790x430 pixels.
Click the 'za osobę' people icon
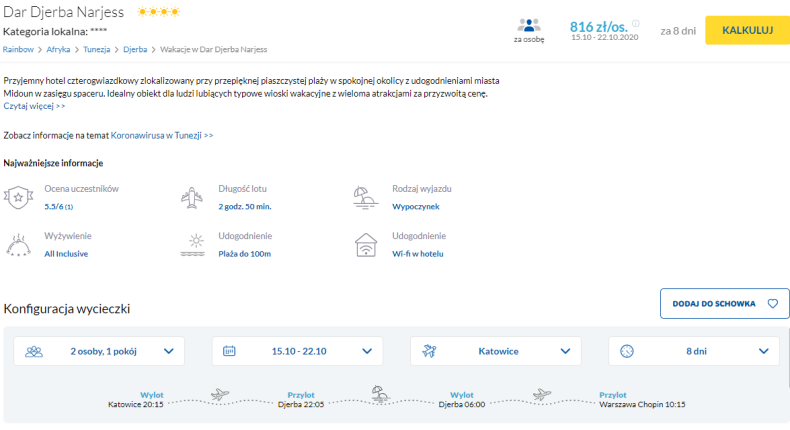click(529, 25)
